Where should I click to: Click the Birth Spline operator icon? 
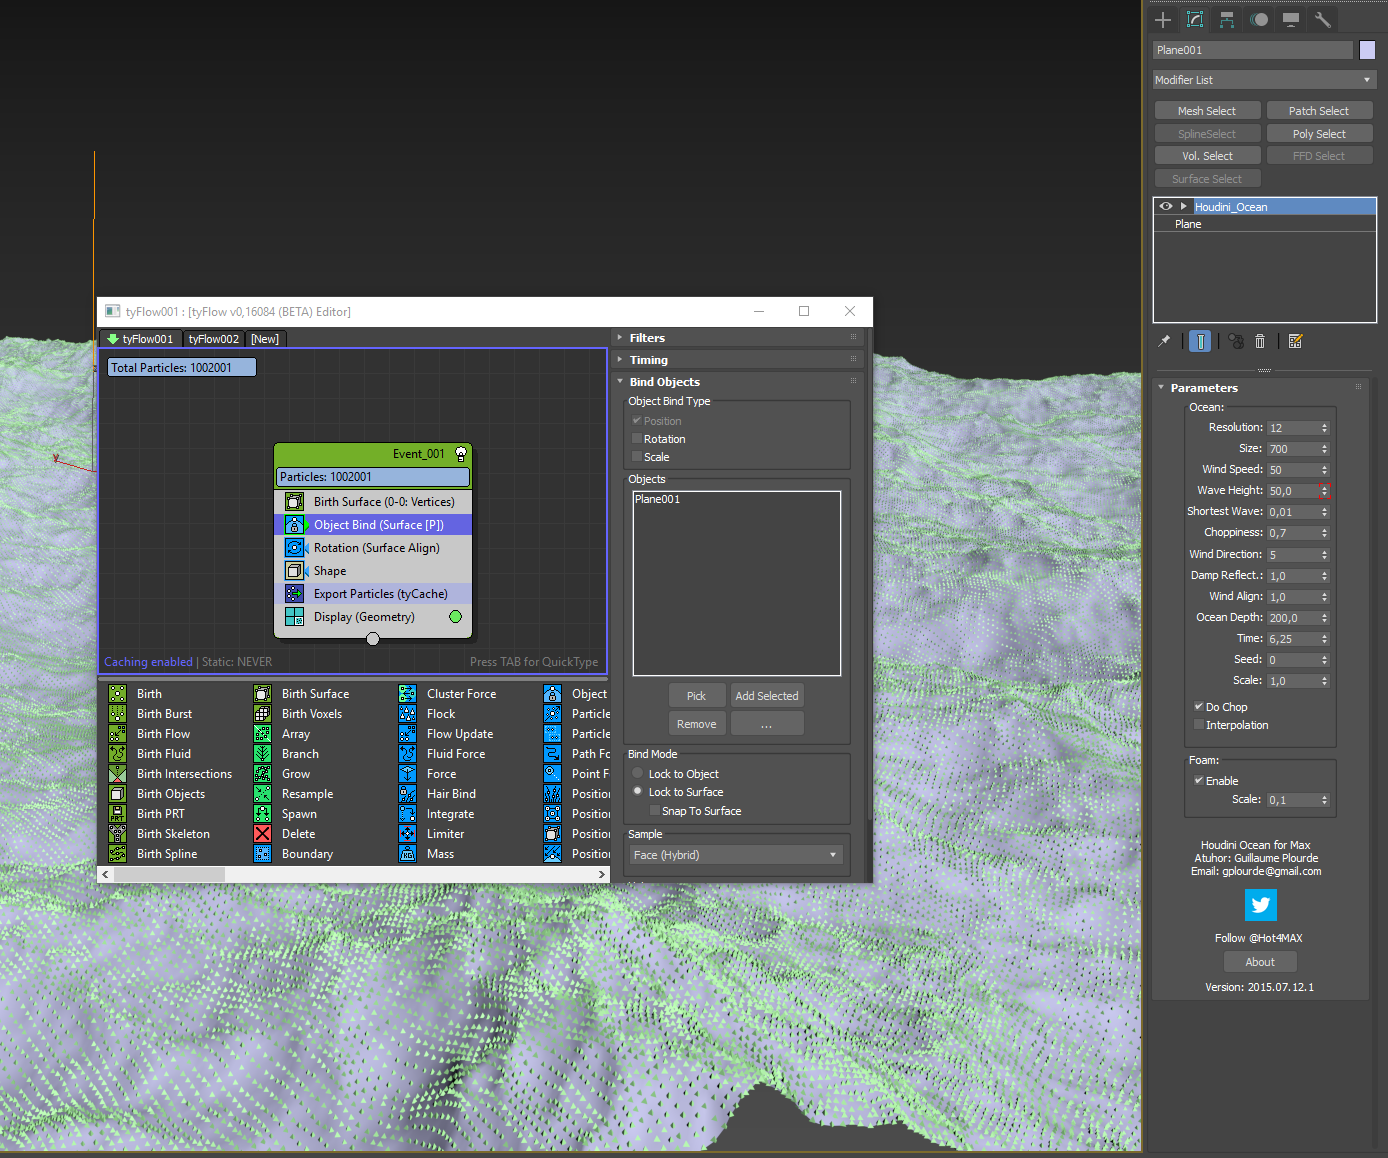(118, 854)
